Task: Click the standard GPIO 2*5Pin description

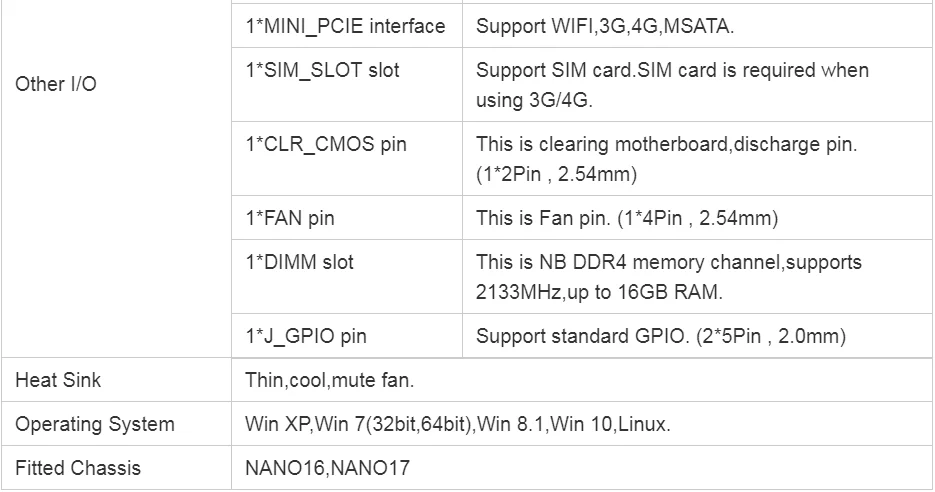Action: pos(661,337)
